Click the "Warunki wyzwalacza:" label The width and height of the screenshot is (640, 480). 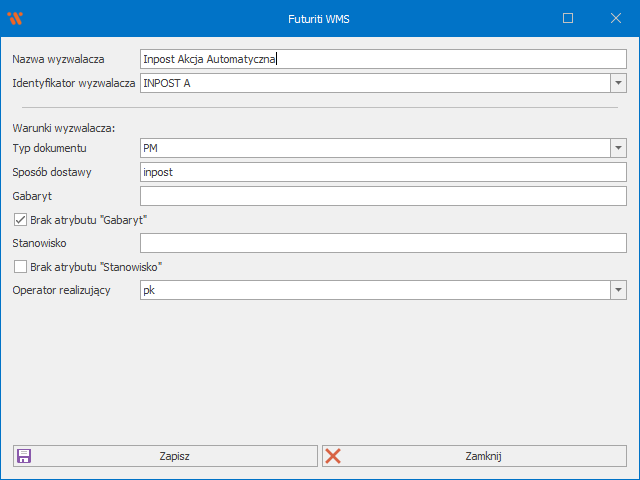pos(64,128)
